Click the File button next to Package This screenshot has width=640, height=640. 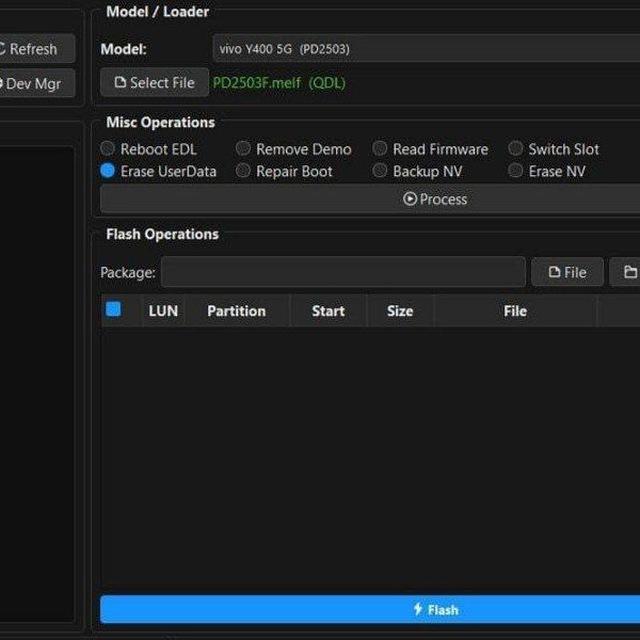[567, 272]
